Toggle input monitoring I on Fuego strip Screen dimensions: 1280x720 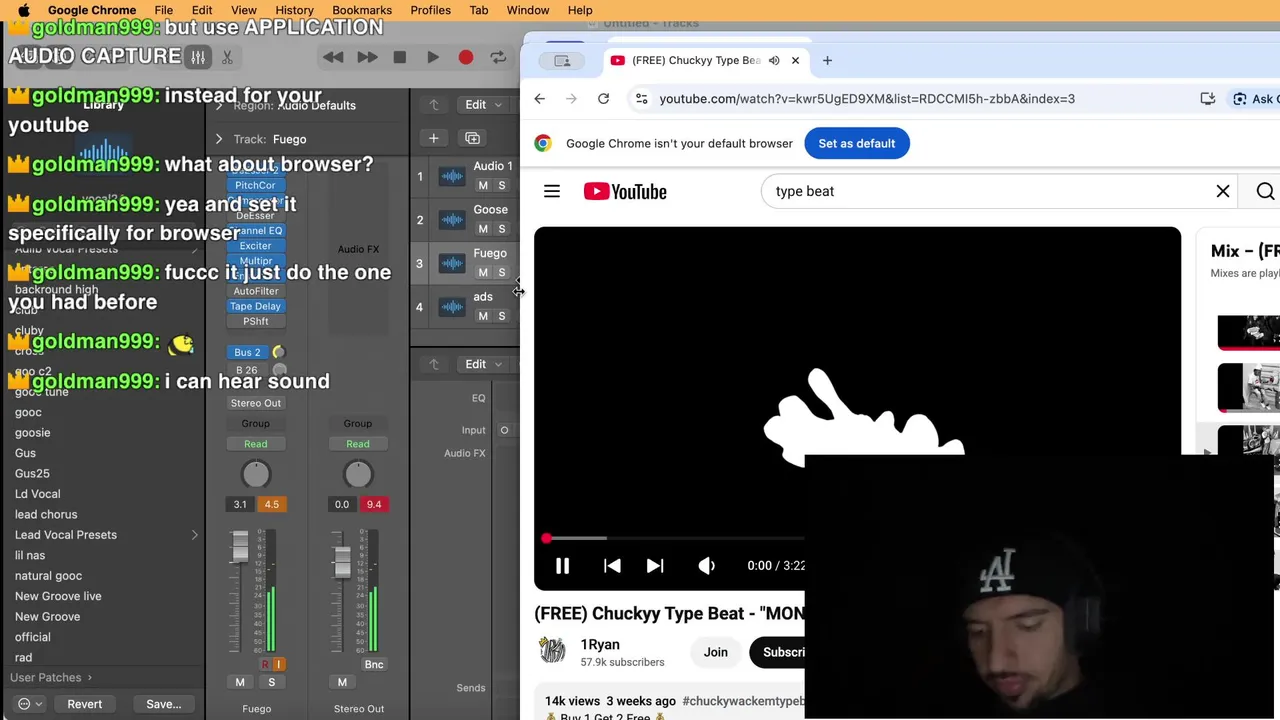pos(279,664)
